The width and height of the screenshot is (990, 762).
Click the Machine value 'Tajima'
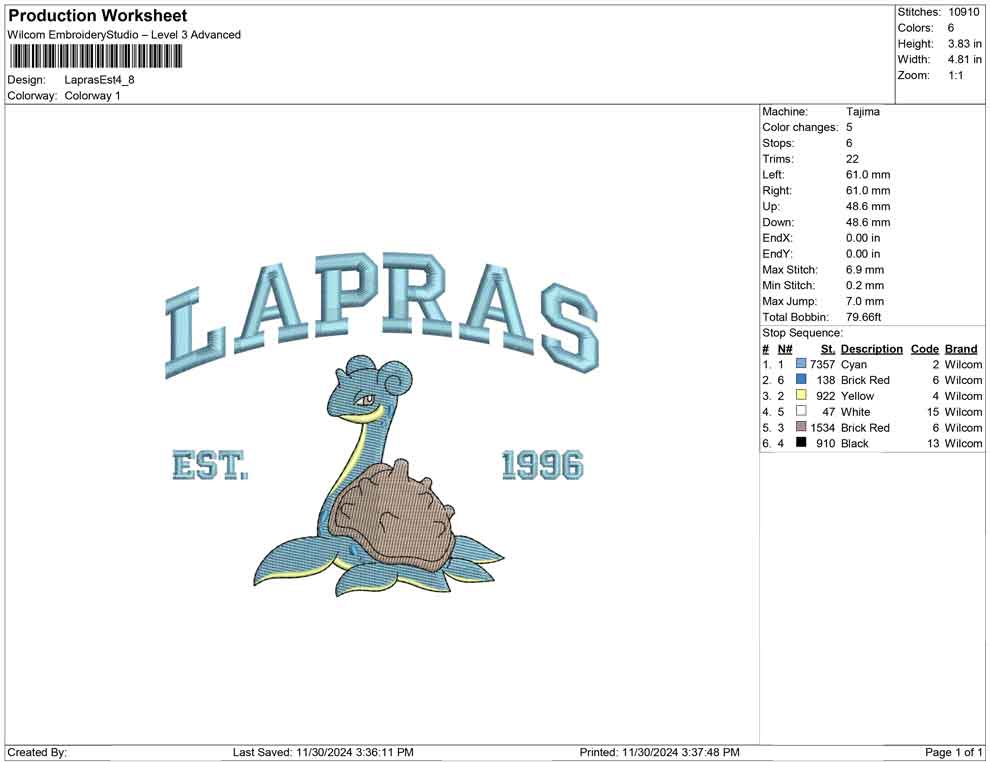click(862, 111)
